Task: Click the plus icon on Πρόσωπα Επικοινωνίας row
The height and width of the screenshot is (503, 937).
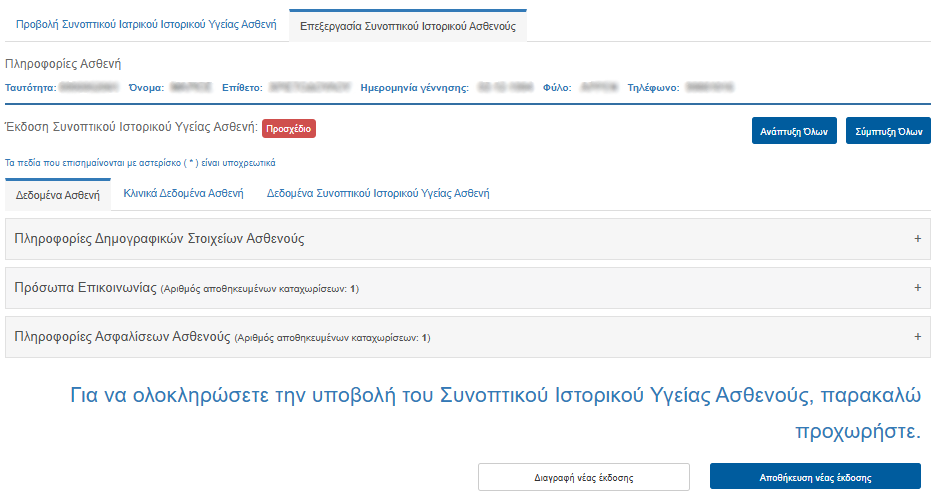Action: [x=917, y=288]
